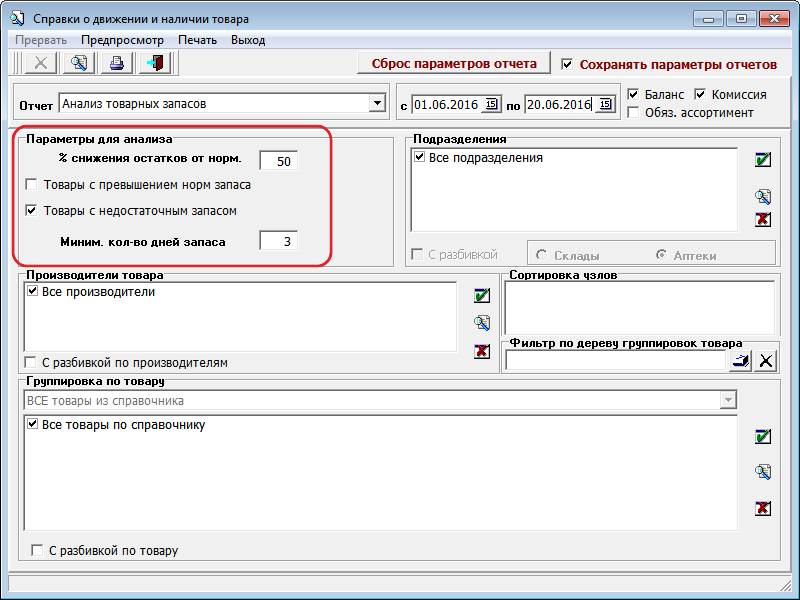800x600 pixels.
Task: Click the printer icon in toolbar
Action: (117, 63)
